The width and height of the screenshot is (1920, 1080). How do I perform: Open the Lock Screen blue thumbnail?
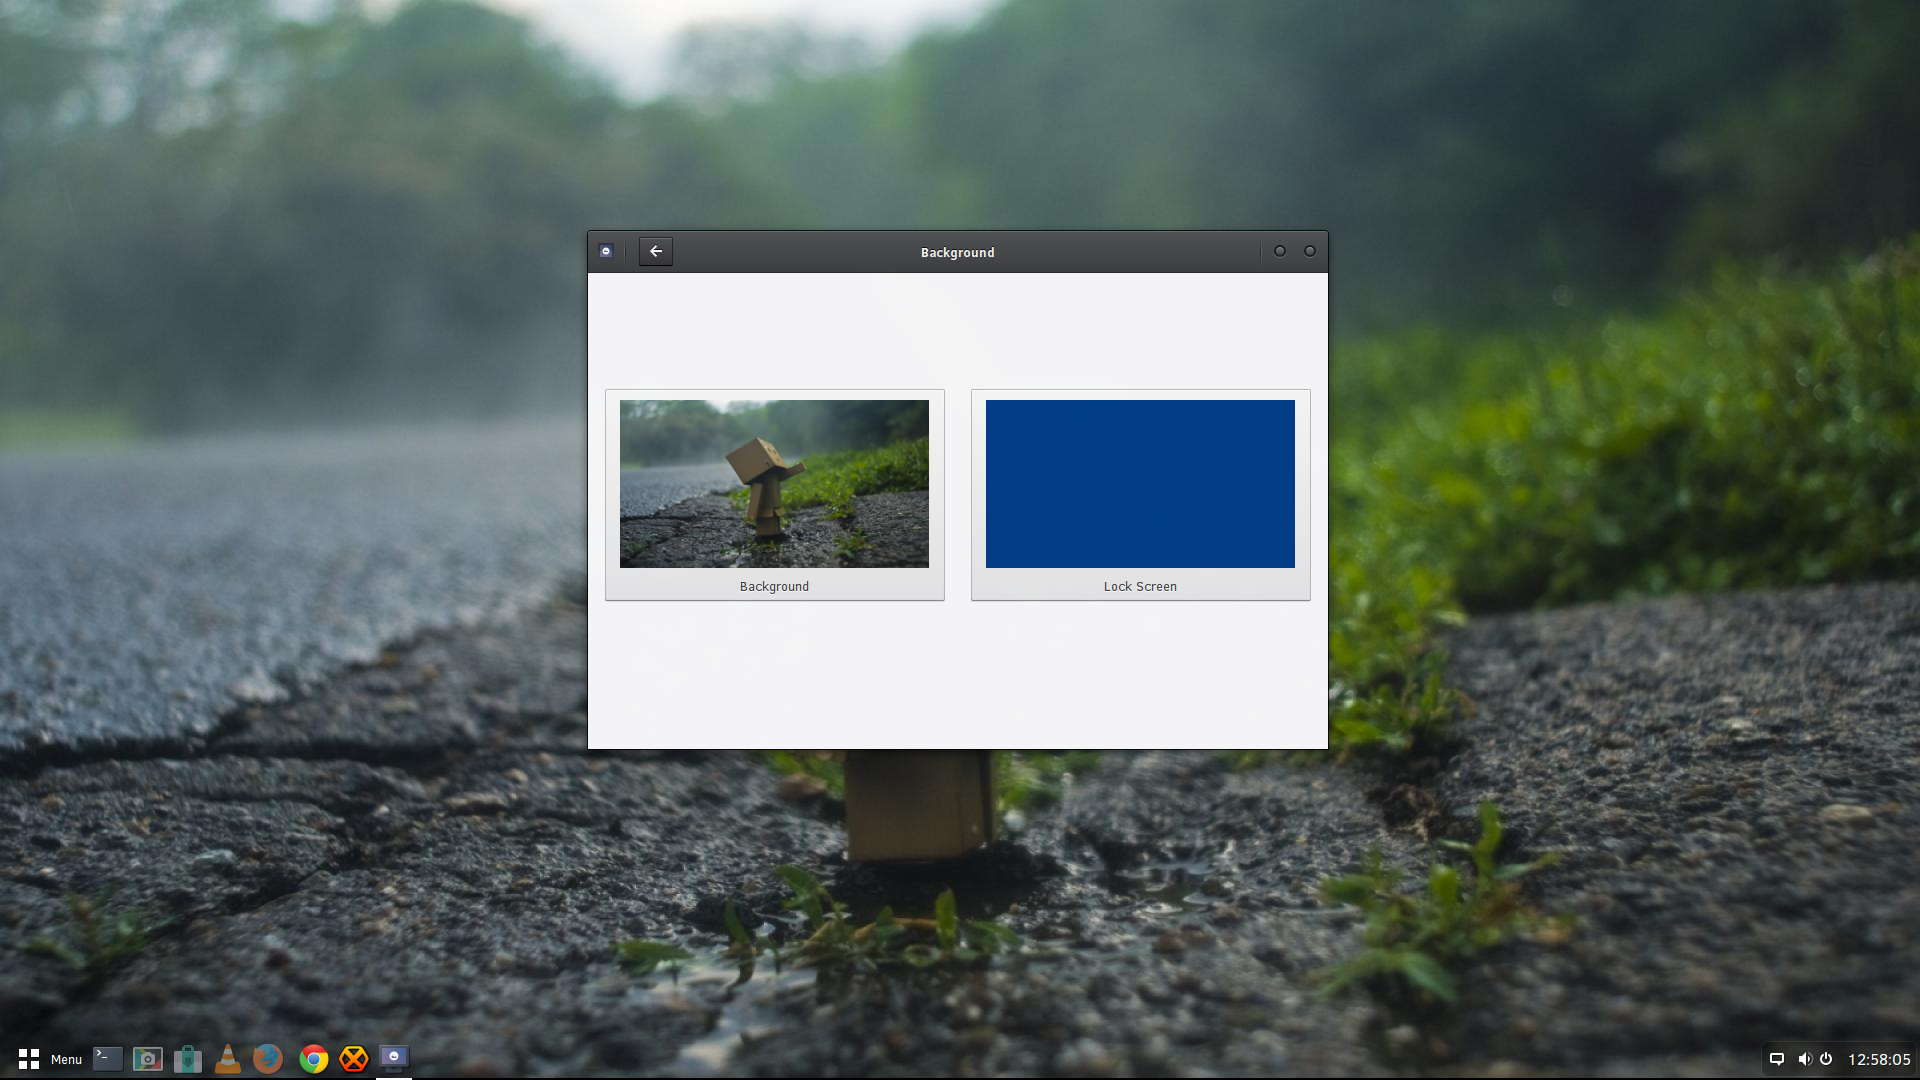coord(1140,484)
